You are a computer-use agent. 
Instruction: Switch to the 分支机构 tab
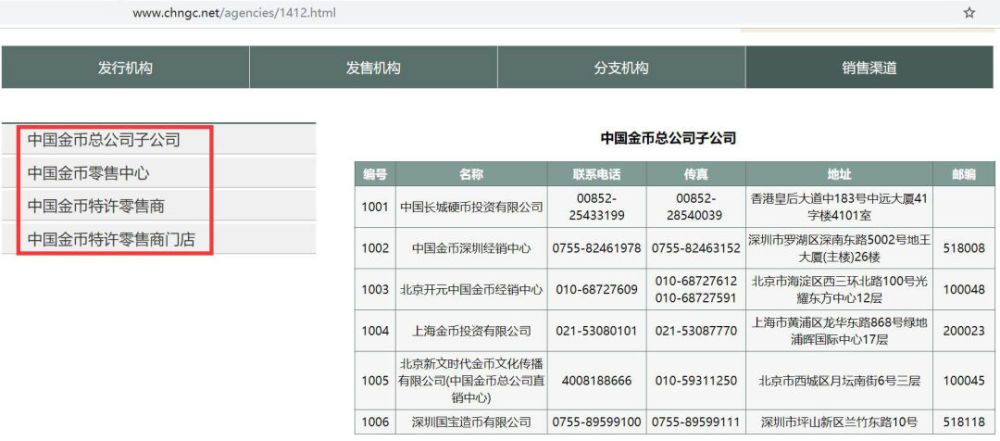tap(621, 67)
